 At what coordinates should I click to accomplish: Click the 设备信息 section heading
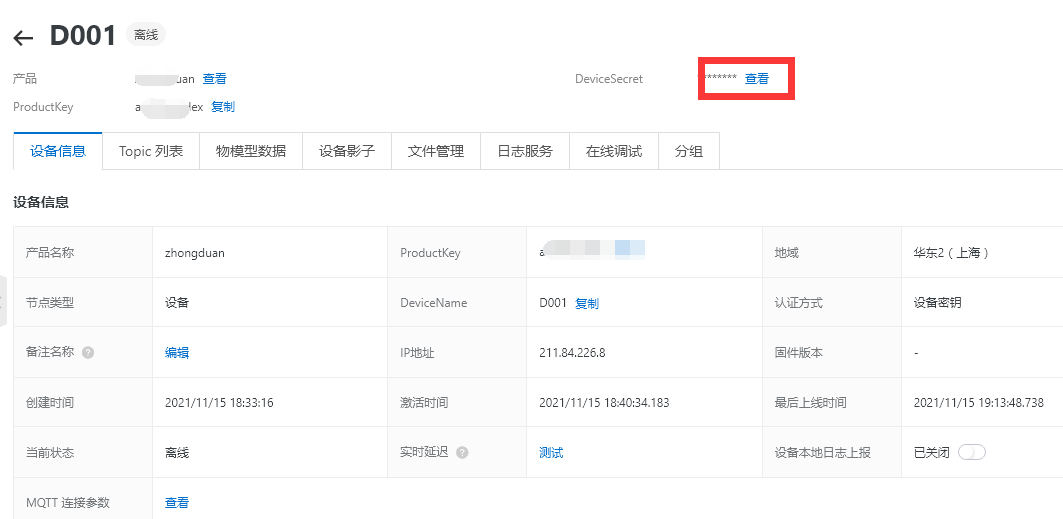pyautogui.click(x=41, y=202)
